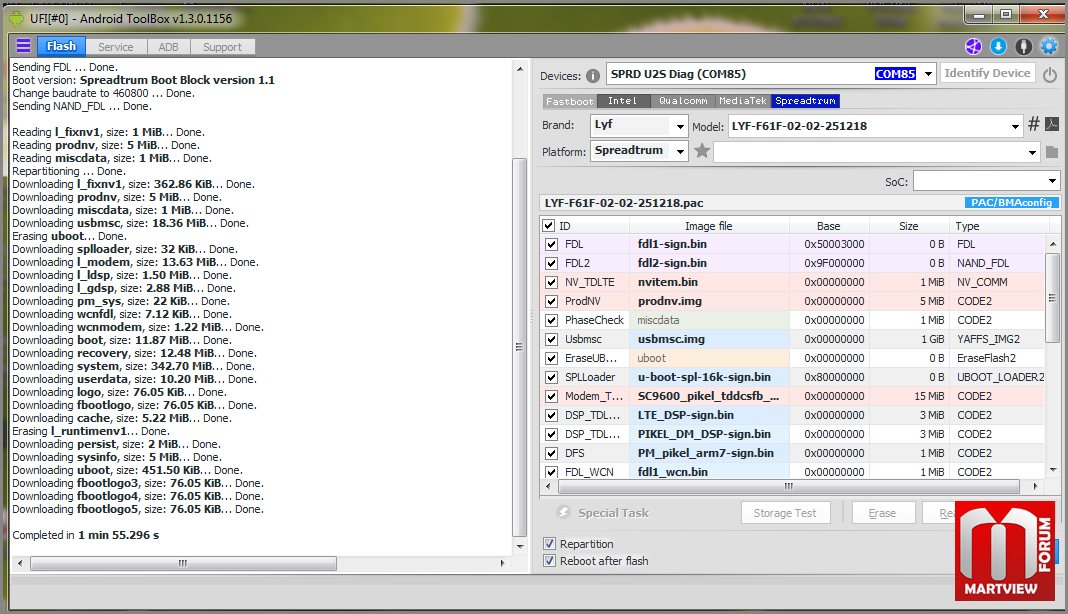Select the PM_pikel_arm7-sign.bin file cell

point(709,453)
